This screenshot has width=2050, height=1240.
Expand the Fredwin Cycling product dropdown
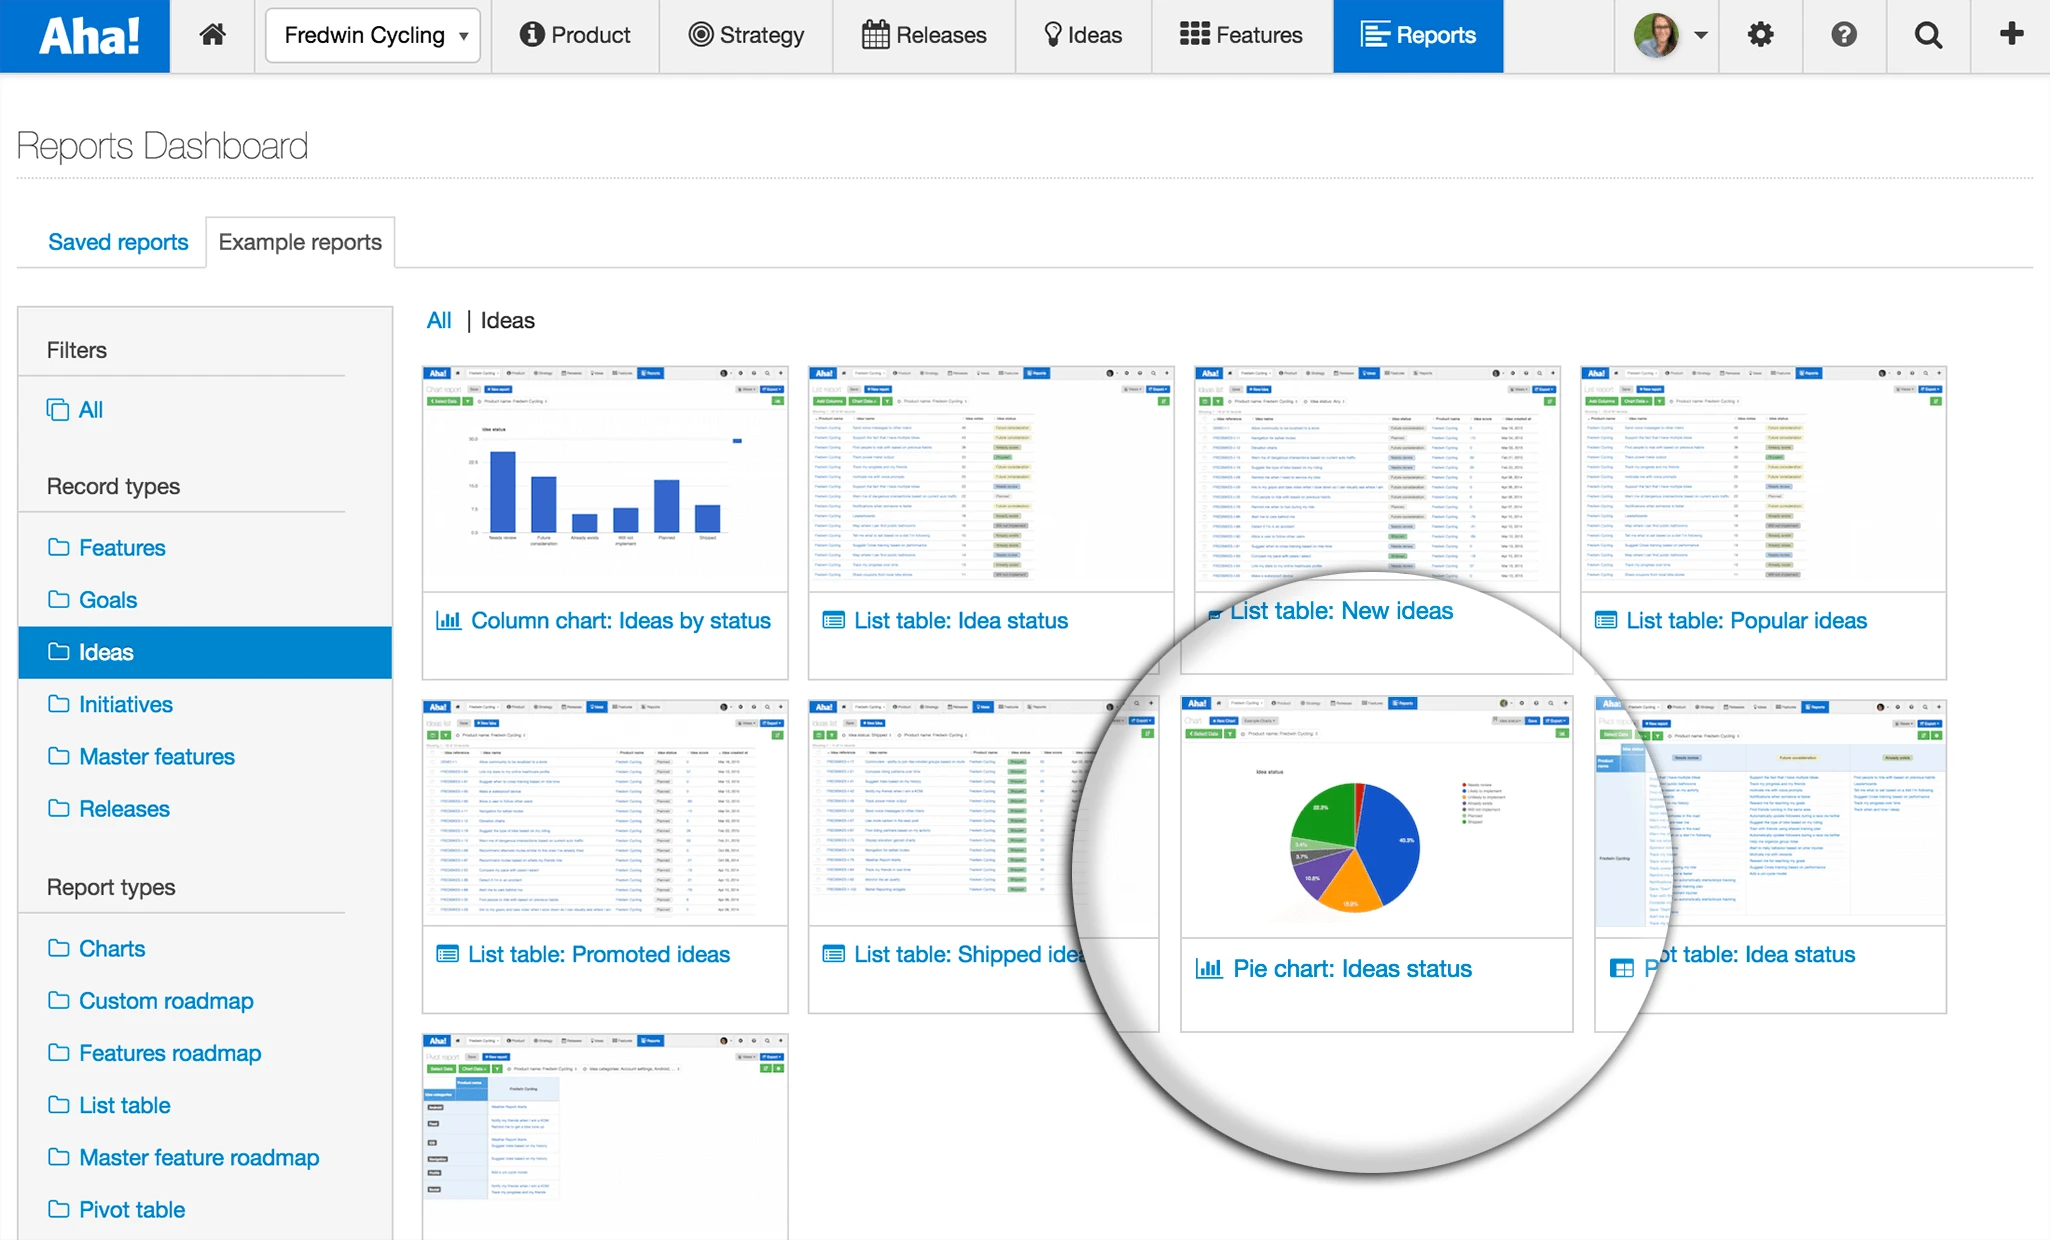point(373,35)
